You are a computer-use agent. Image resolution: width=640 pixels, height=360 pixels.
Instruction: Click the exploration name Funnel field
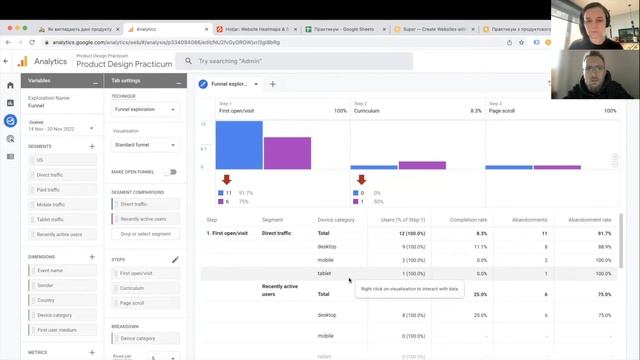(36, 106)
